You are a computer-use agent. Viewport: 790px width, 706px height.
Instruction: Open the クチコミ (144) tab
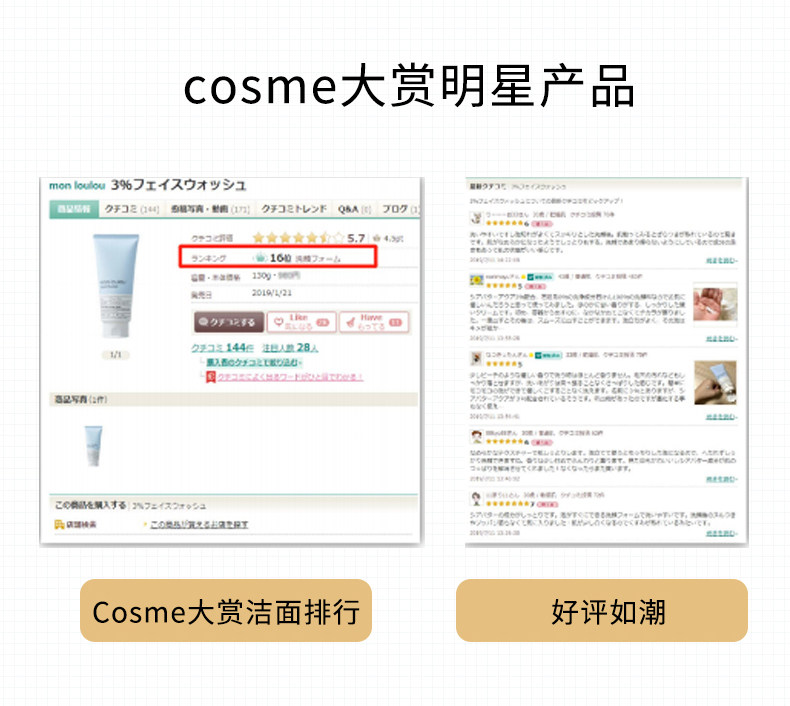132,209
